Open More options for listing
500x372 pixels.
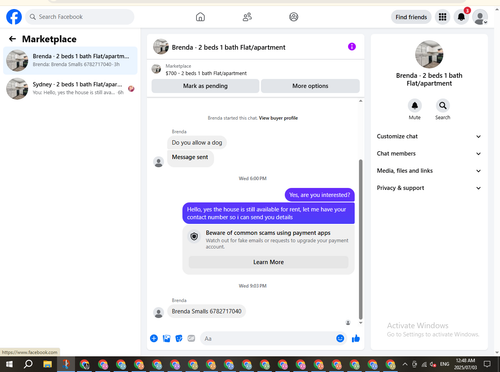click(x=310, y=86)
